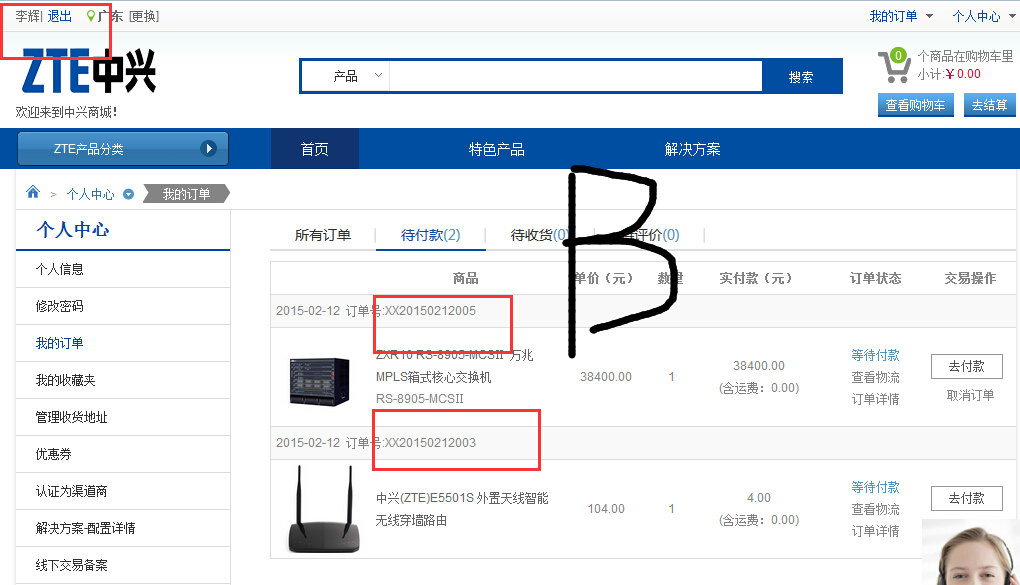
Task: Click the home icon in breadcrumb
Action: 33,192
